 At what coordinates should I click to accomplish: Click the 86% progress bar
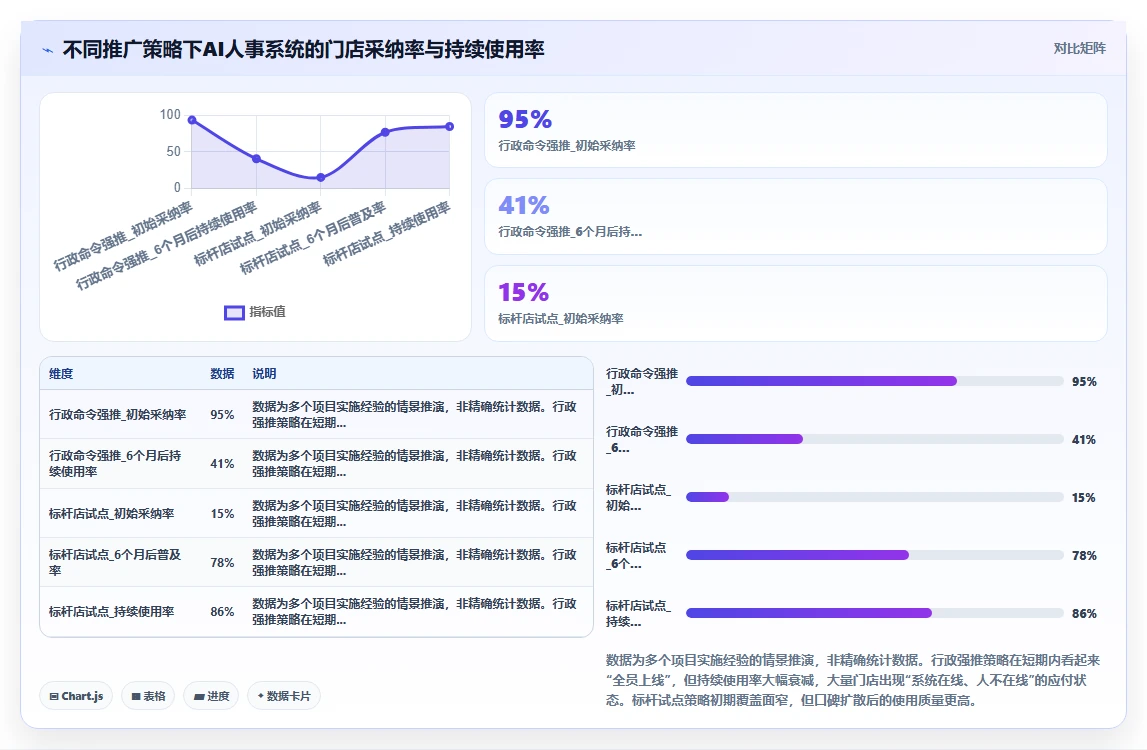(x=874, y=613)
